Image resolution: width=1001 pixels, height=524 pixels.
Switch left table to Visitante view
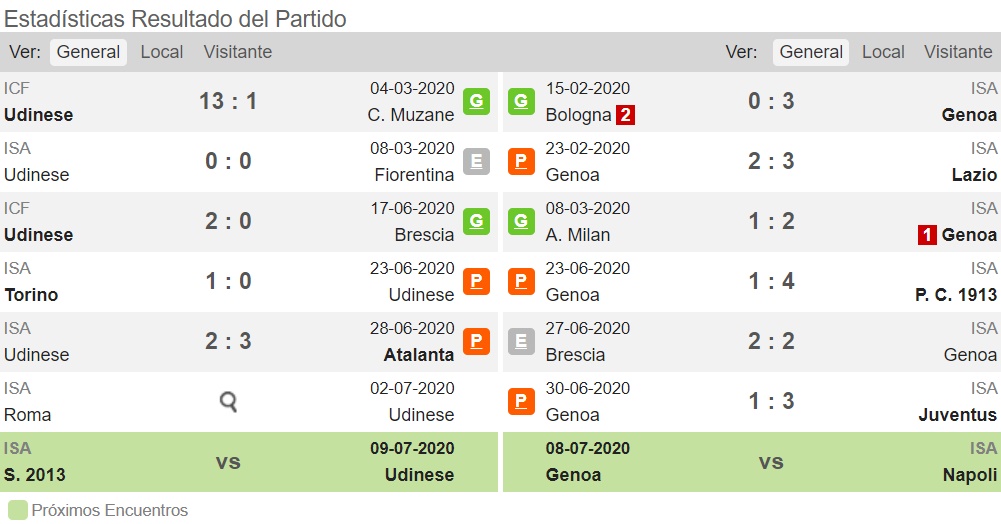237,52
